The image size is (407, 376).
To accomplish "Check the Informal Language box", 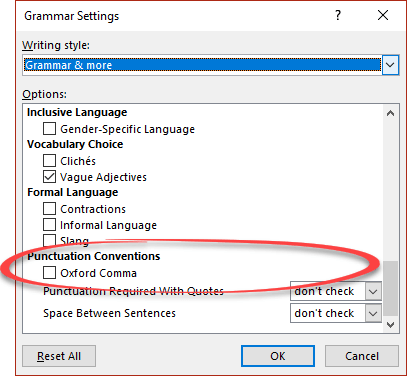I will click(49, 225).
